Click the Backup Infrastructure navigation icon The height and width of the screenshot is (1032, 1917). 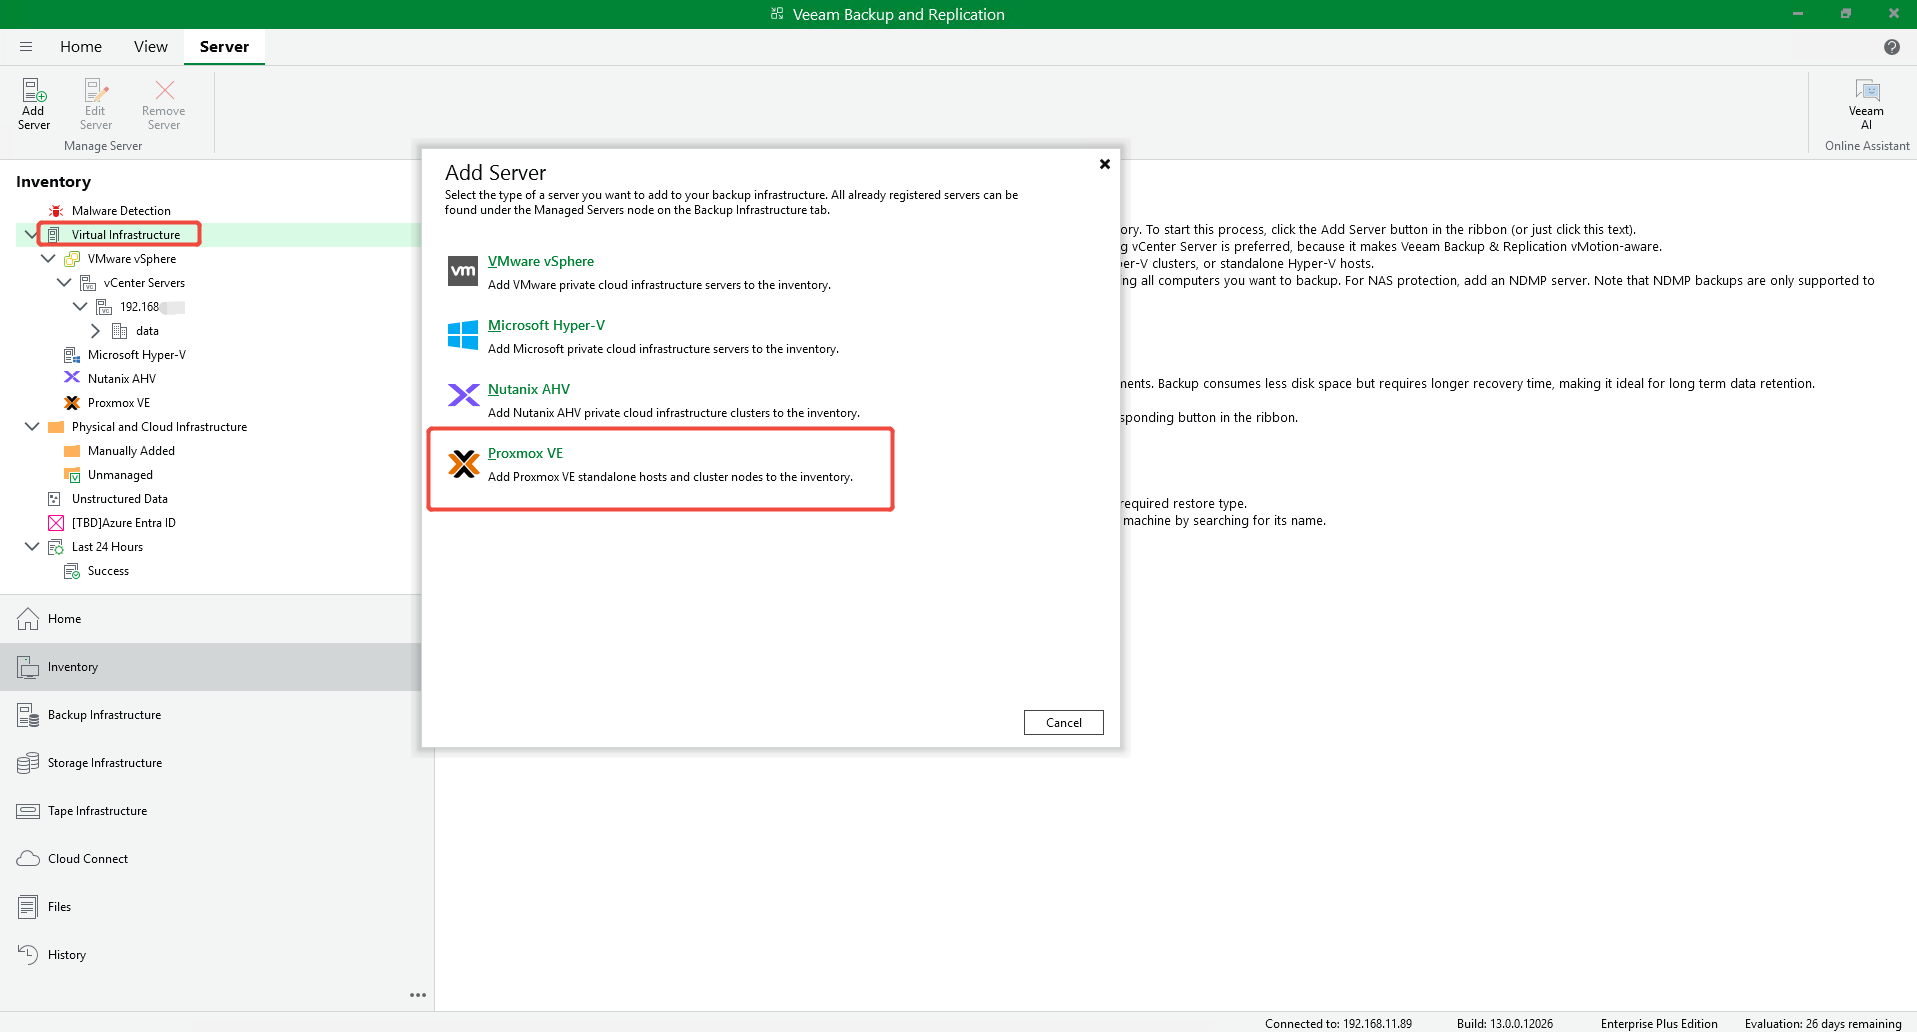point(28,715)
